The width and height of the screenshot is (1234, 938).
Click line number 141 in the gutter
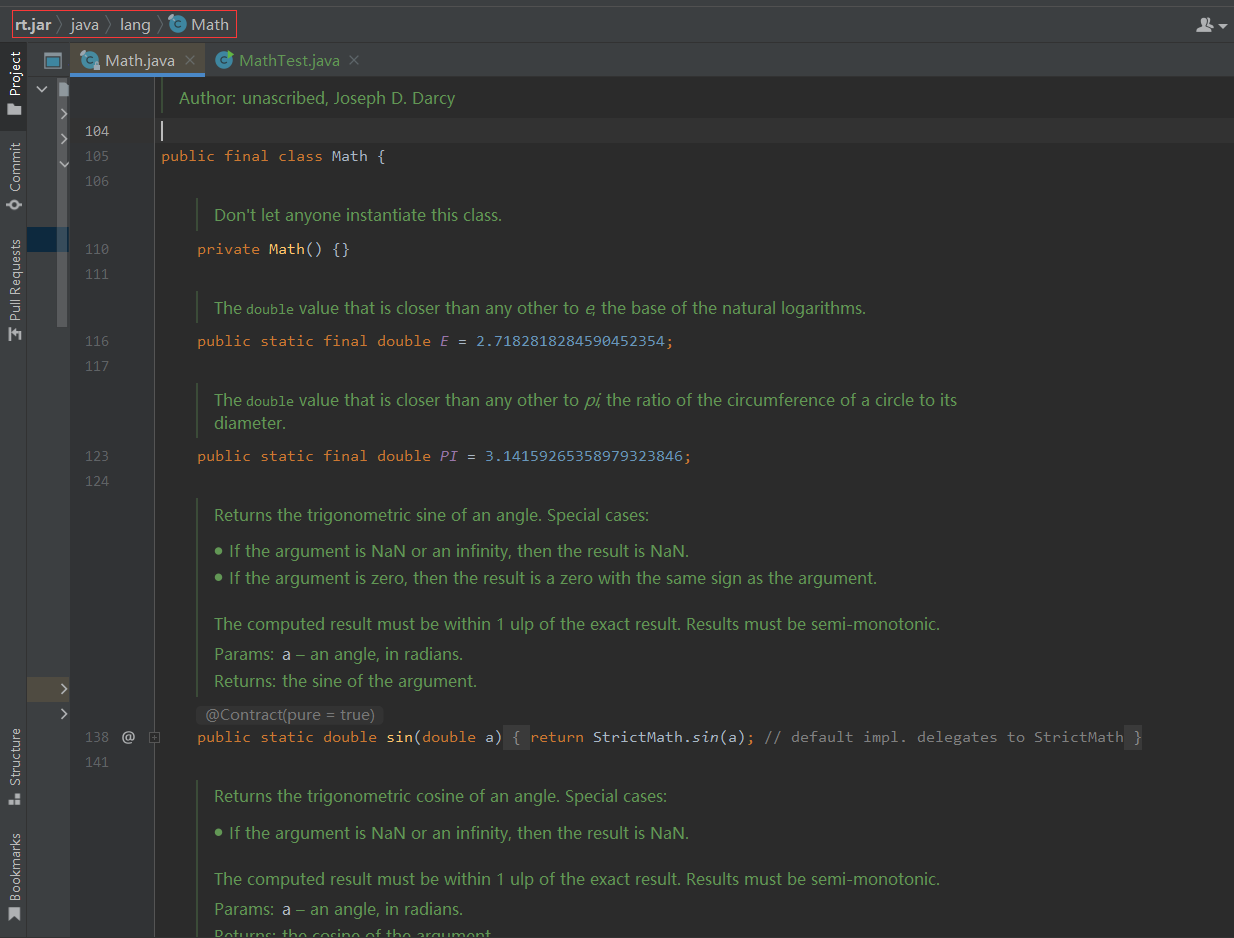pyautogui.click(x=97, y=762)
